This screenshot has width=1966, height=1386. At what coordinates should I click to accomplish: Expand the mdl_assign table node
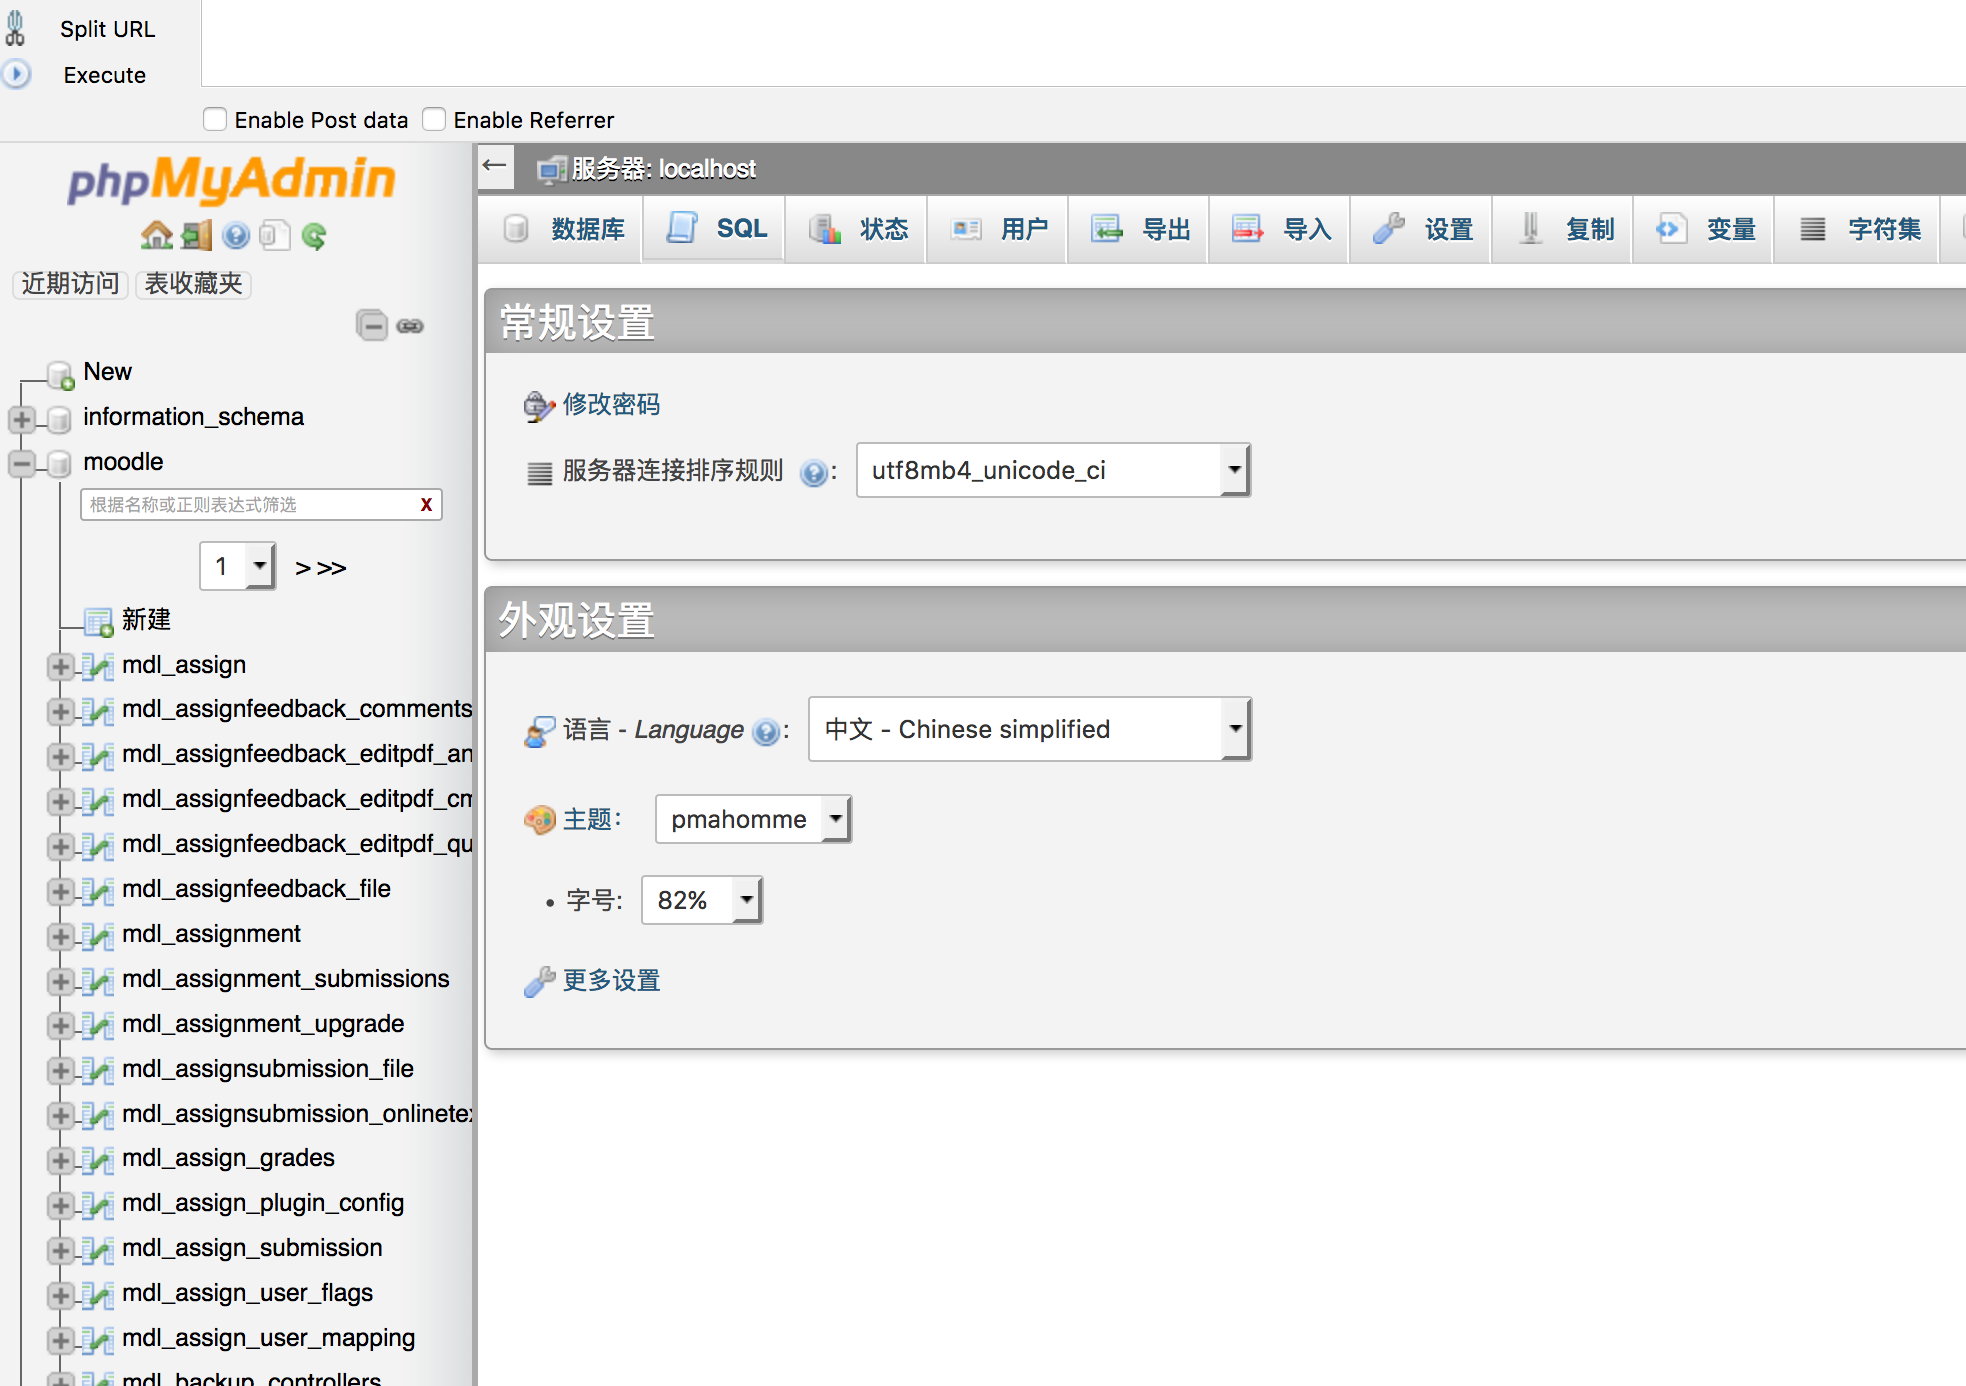pyautogui.click(x=60, y=666)
